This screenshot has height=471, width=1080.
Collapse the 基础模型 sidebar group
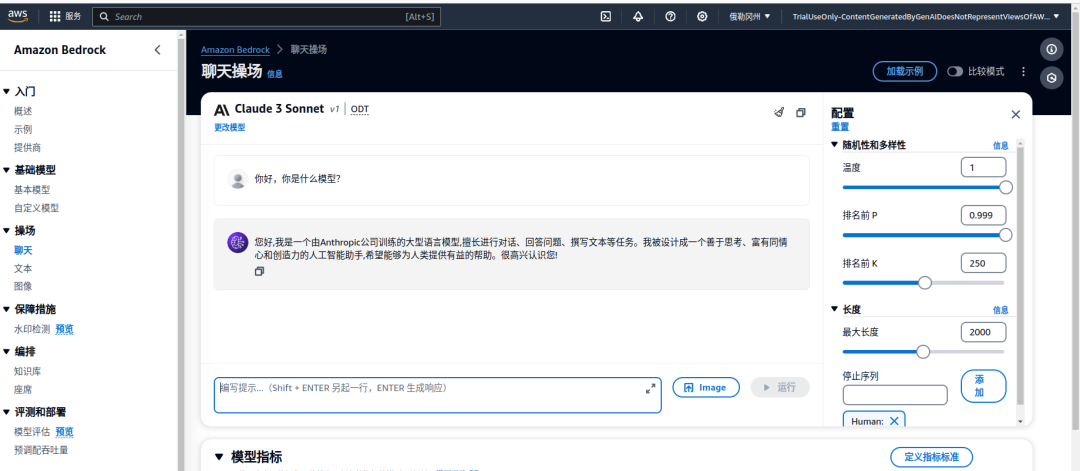tap(7, 170)
